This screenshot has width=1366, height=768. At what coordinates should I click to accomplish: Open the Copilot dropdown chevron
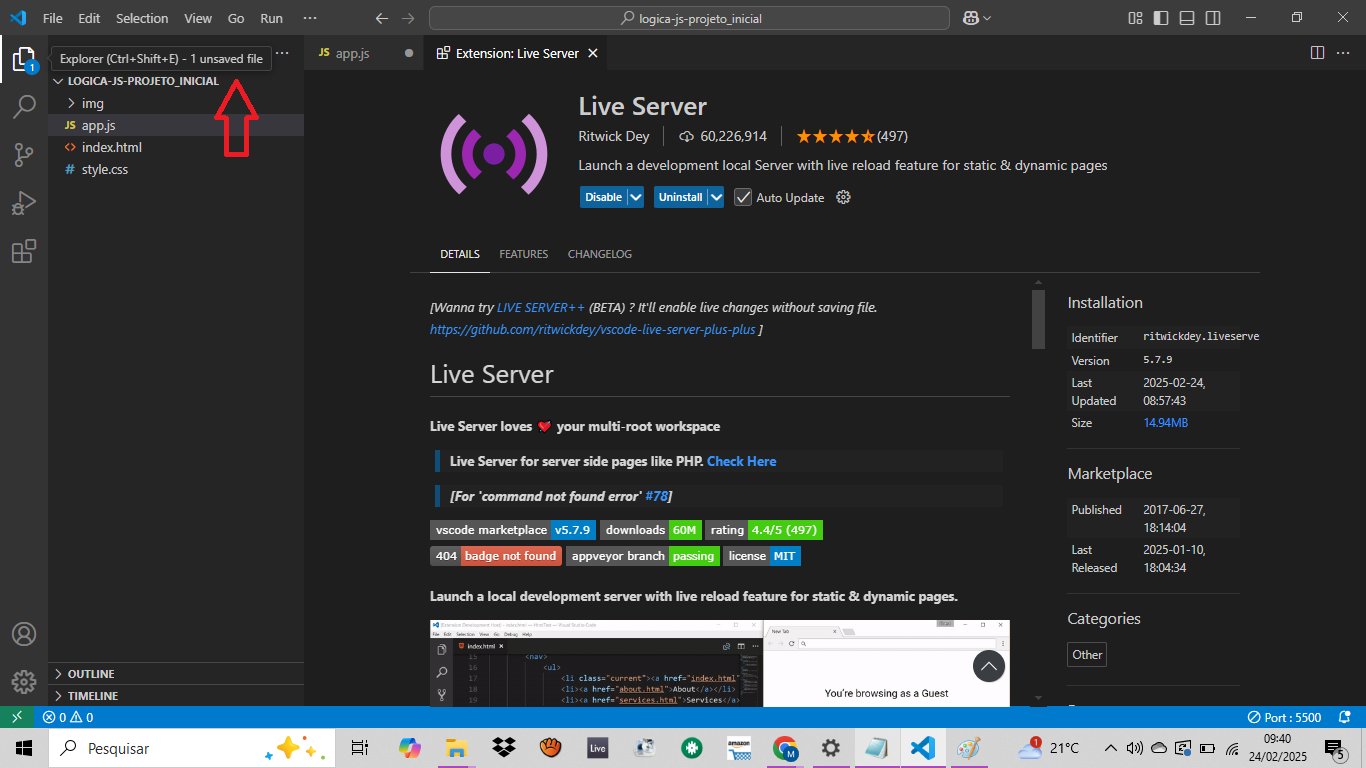[987, 18]
